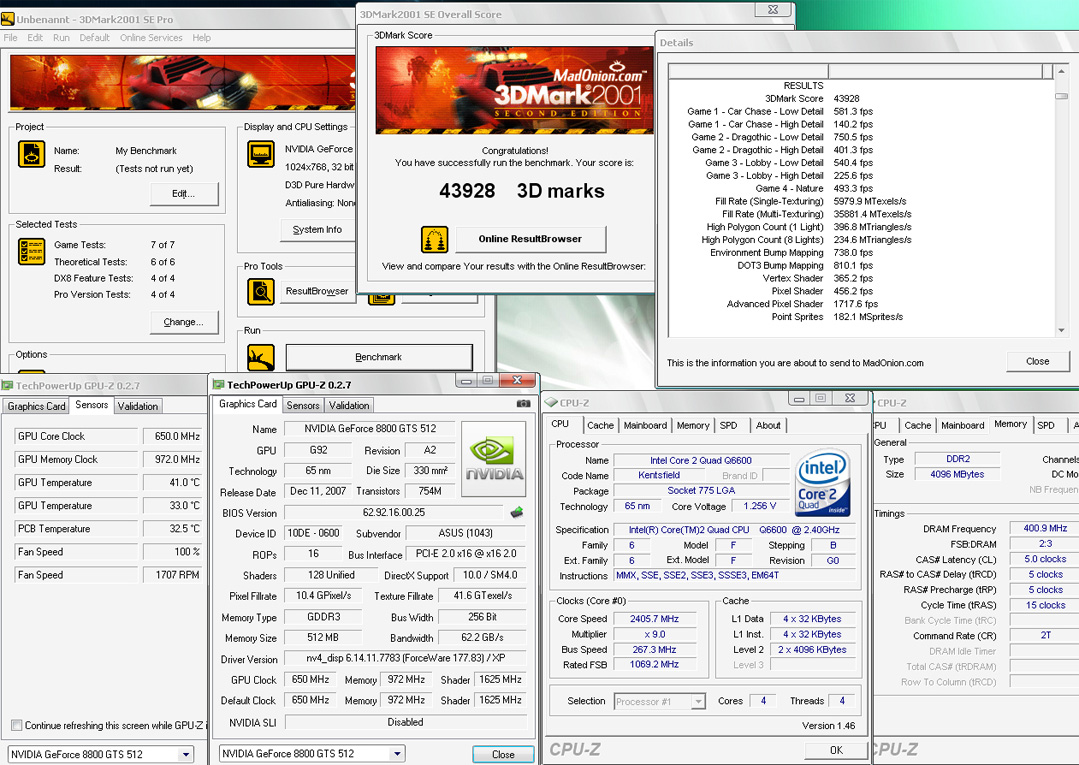
Task: Click the Advanced Pixel Shader result row
Action: click(x=802, y=304)
